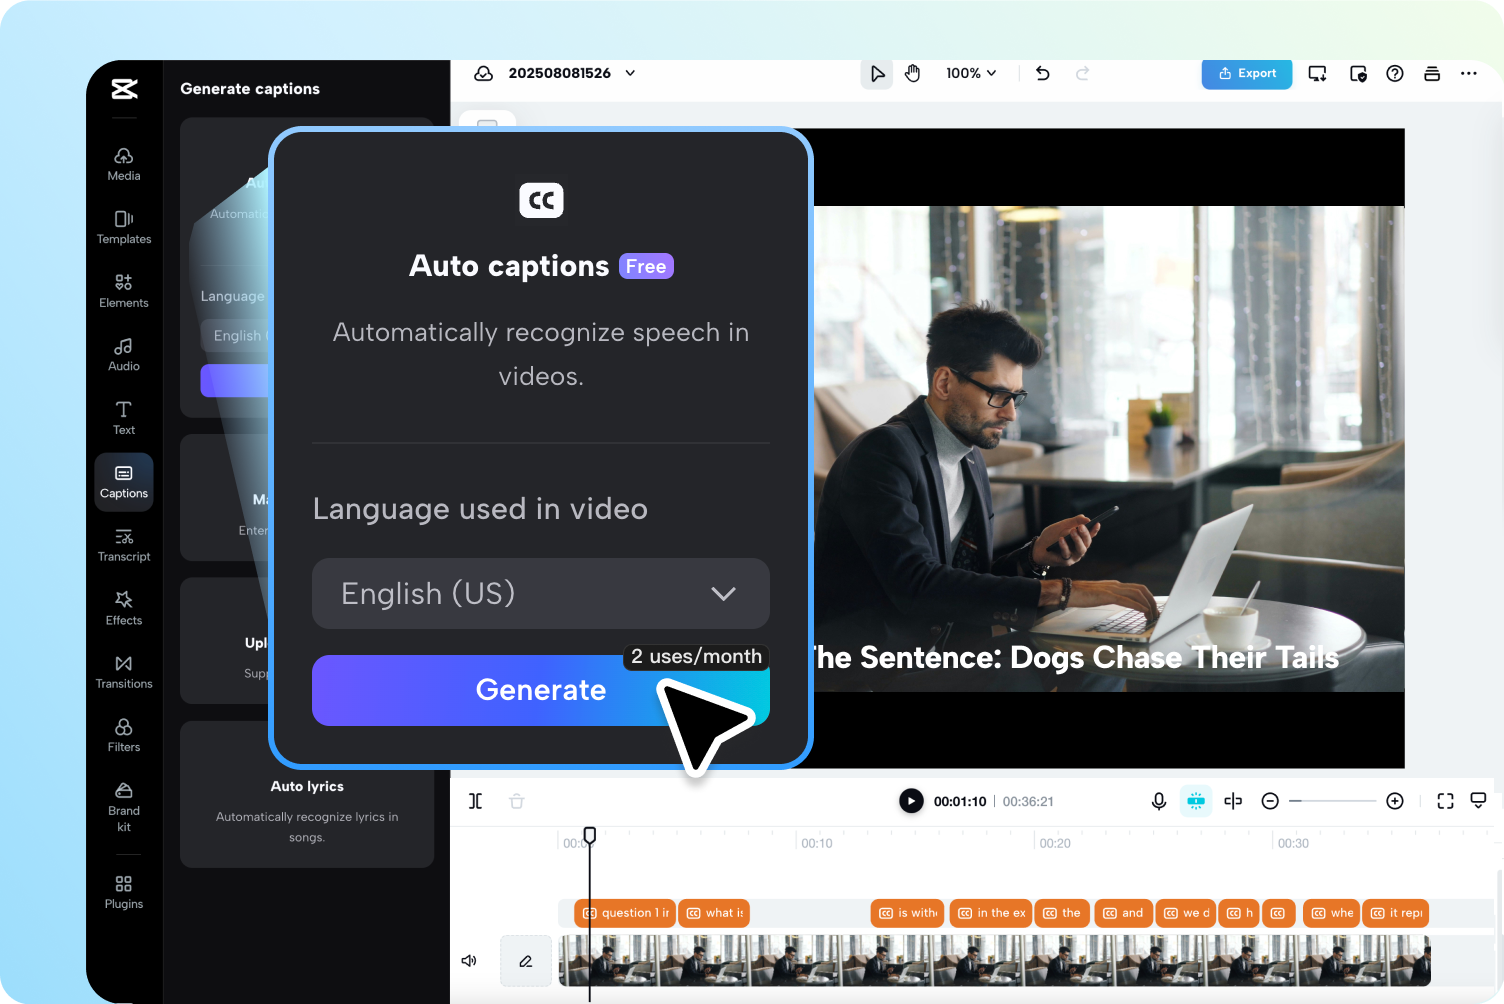Select the 'question 1 ir' caption clip
Image resolution: width=1504 pixels, height=1004 pixels.
tap(625, 913)
